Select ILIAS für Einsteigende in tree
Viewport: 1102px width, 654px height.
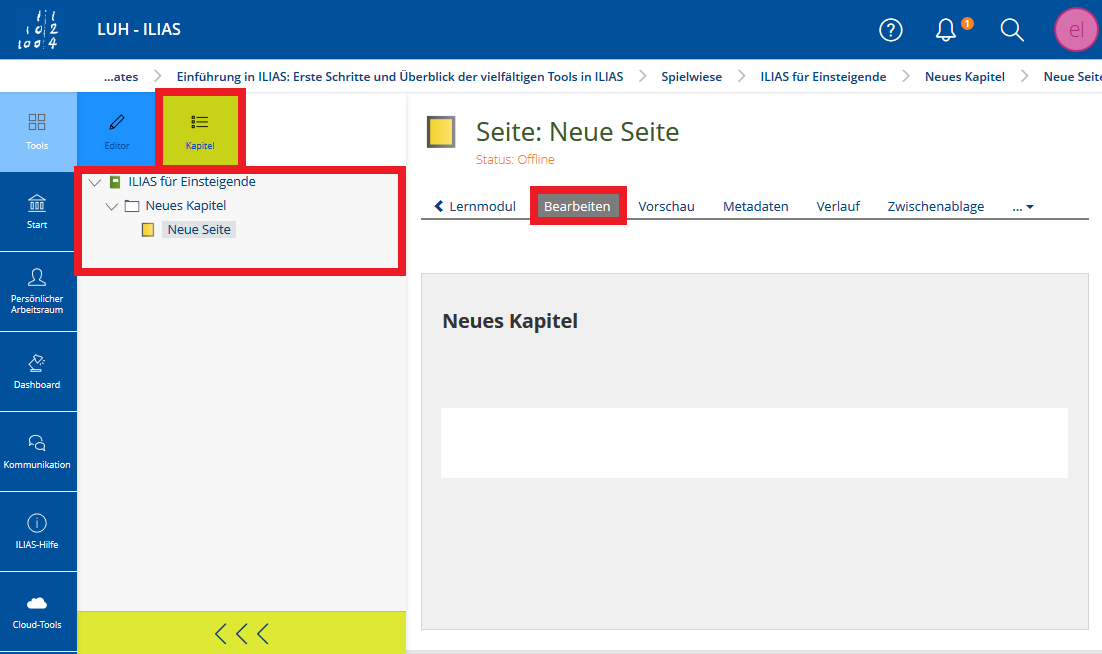coord(192,182)
